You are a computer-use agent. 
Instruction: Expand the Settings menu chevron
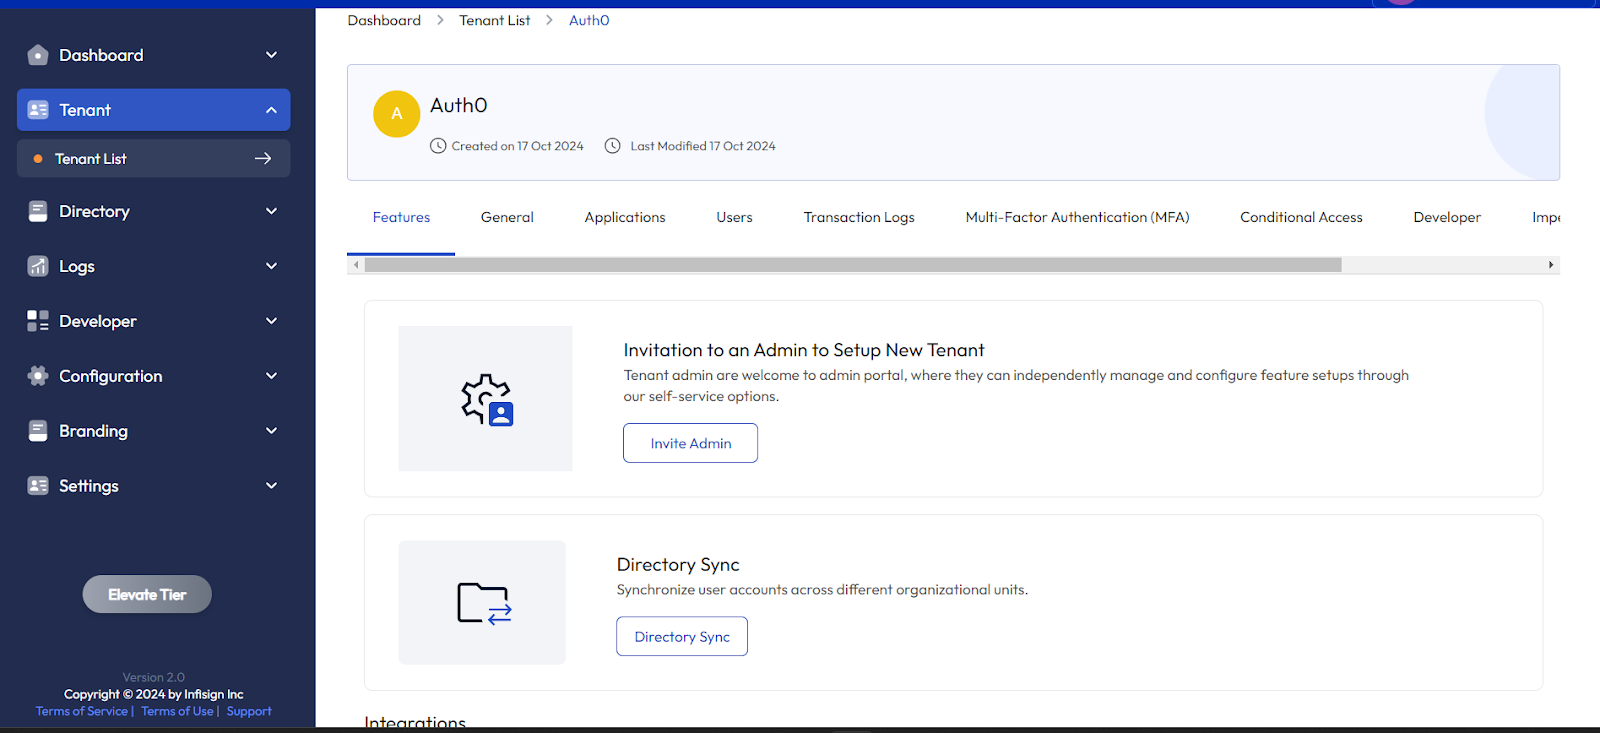[271, 486]
